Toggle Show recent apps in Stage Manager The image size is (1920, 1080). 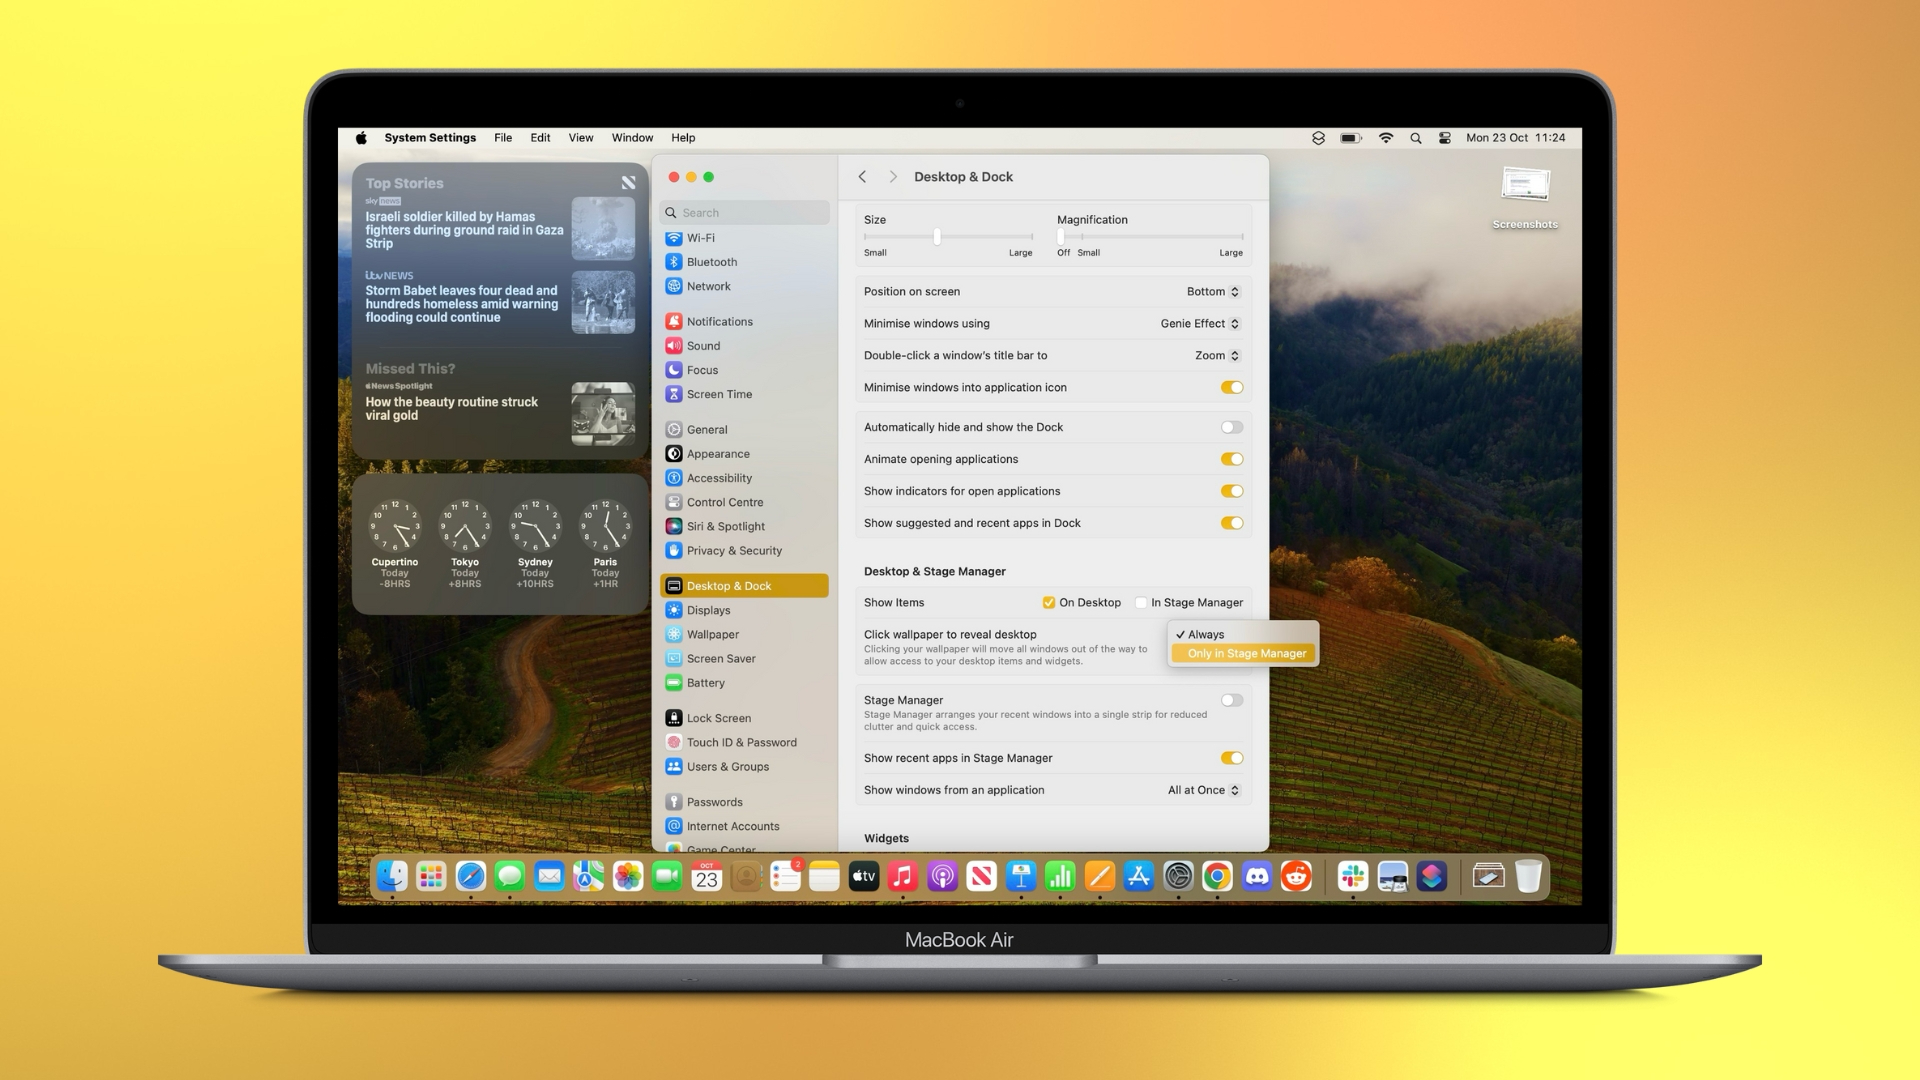tap(1232, 758)
